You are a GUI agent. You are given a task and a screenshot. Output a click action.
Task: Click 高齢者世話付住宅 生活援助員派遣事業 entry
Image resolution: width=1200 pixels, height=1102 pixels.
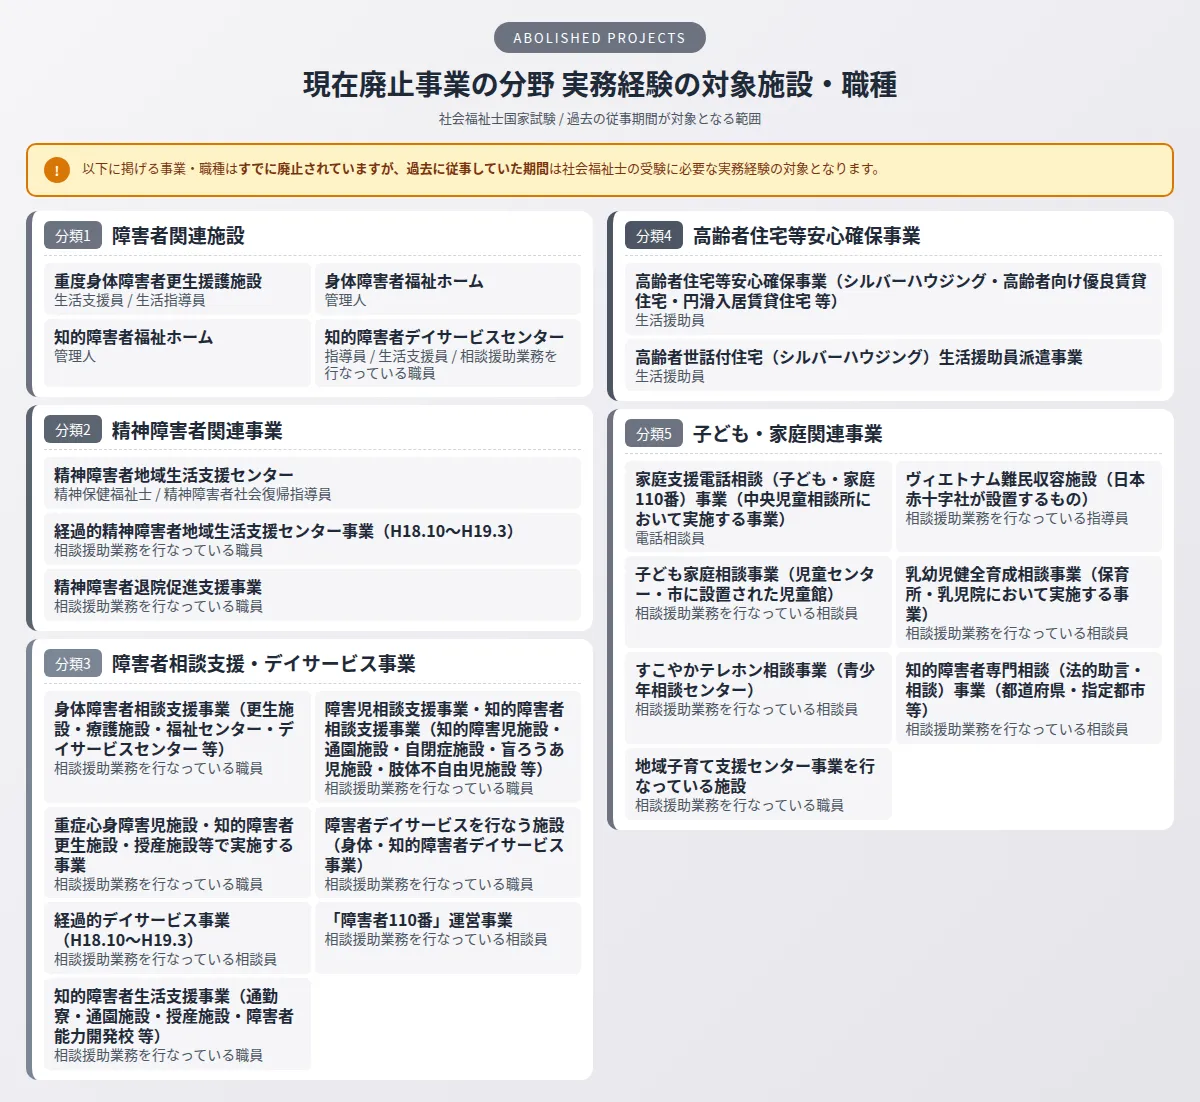coord(893,366)
